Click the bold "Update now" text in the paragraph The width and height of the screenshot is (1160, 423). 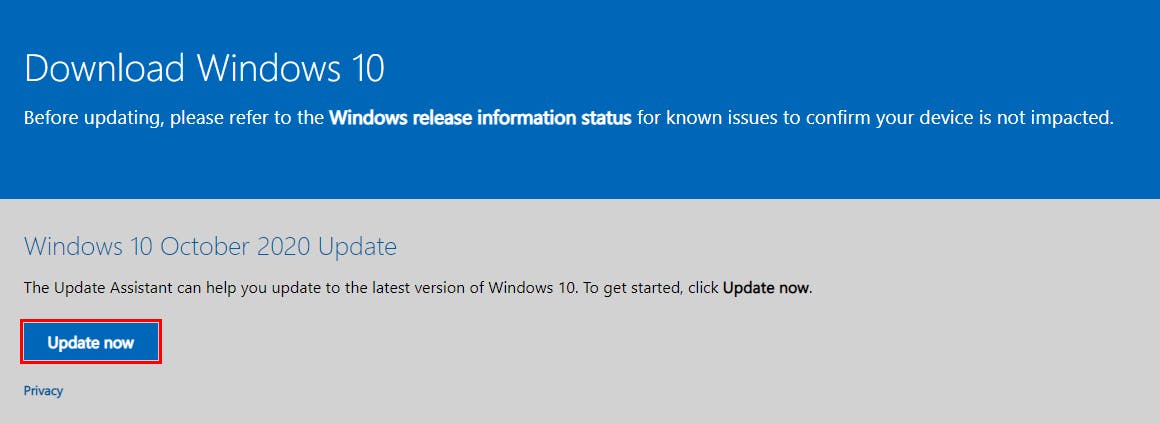(766, 288)
